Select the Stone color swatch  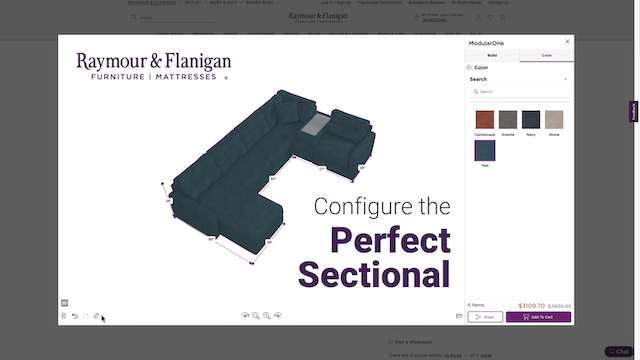tap(554, 120)
